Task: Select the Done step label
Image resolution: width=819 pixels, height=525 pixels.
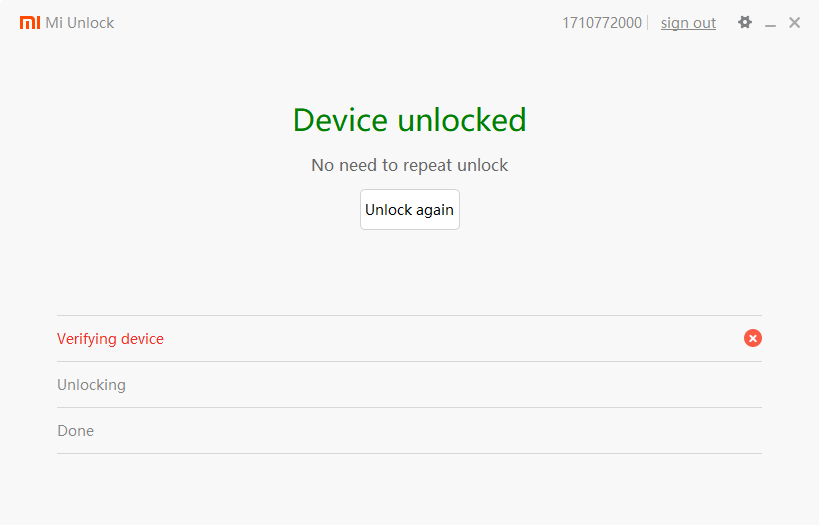Action: click(x=75, y=431)
